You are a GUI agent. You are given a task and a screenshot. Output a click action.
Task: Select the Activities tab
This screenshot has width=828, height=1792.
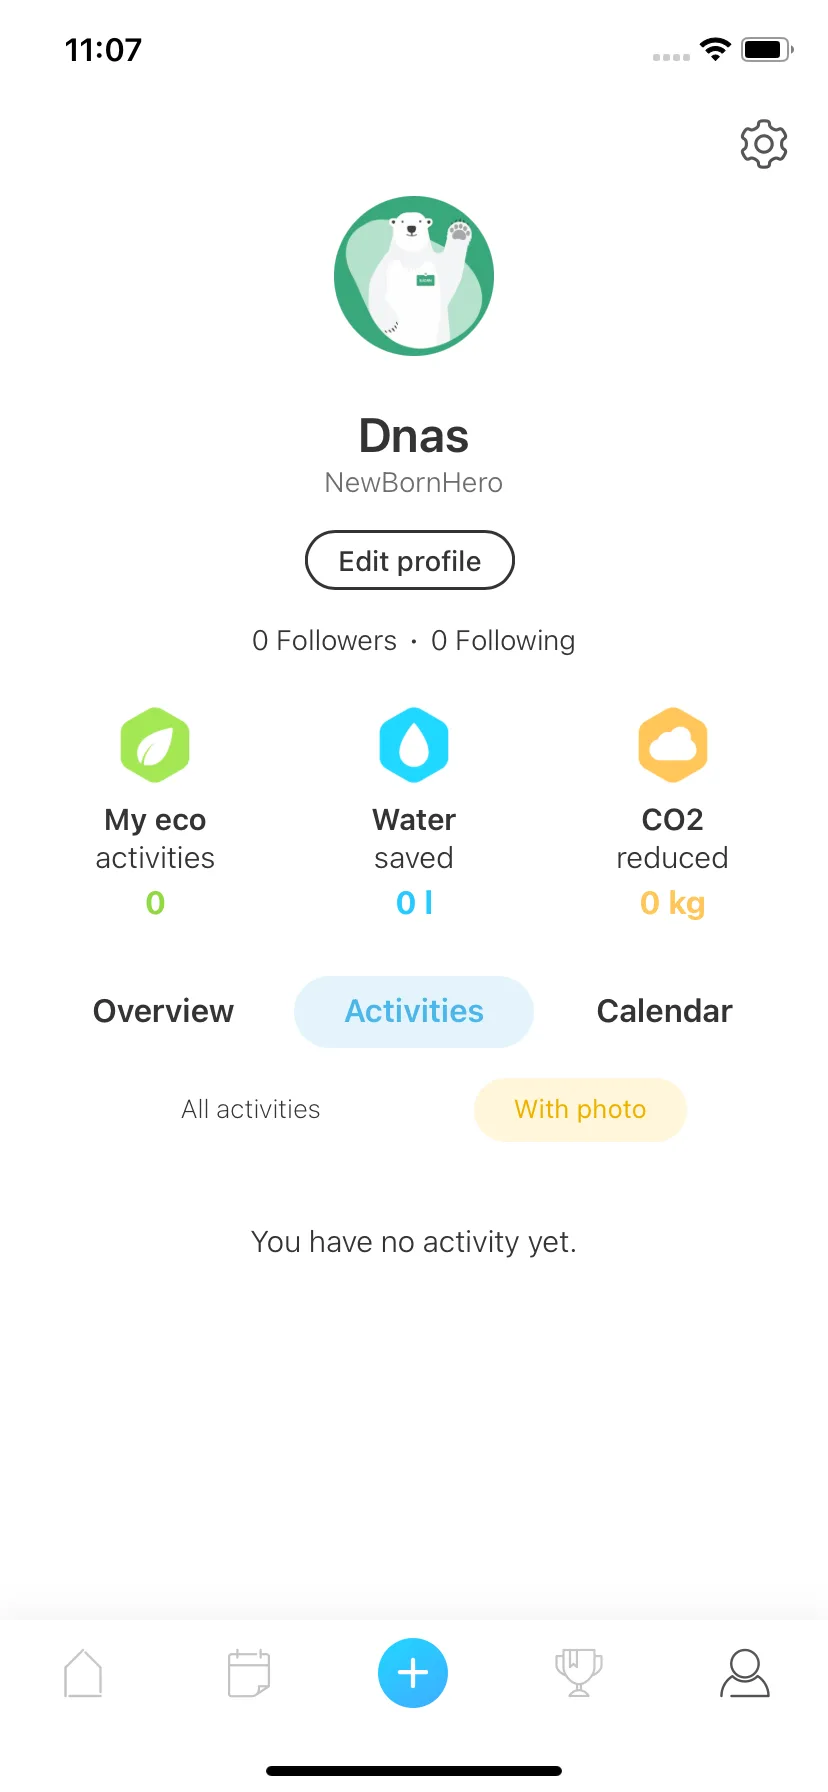tap(414, 1012)
